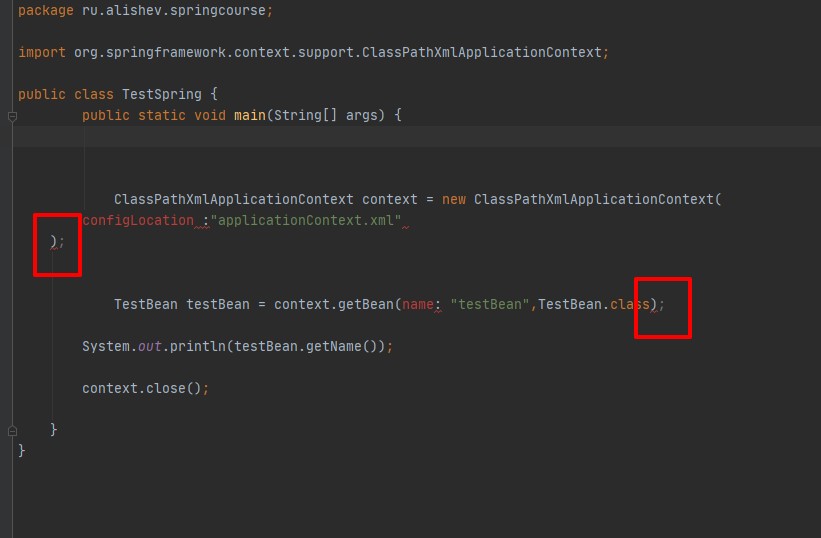Screen dimensions: 821x538
Task: Click "org.springframework" in the import path
Action: 150,52
